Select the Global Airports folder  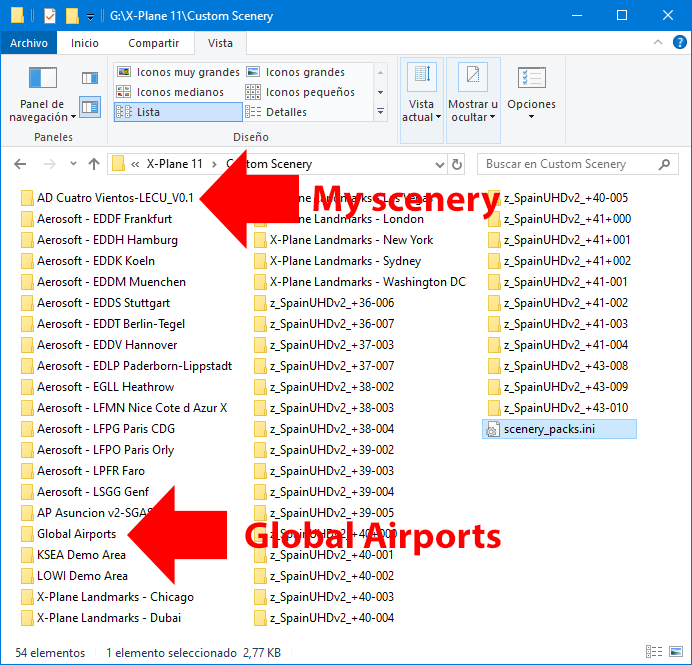click(68, 534)
